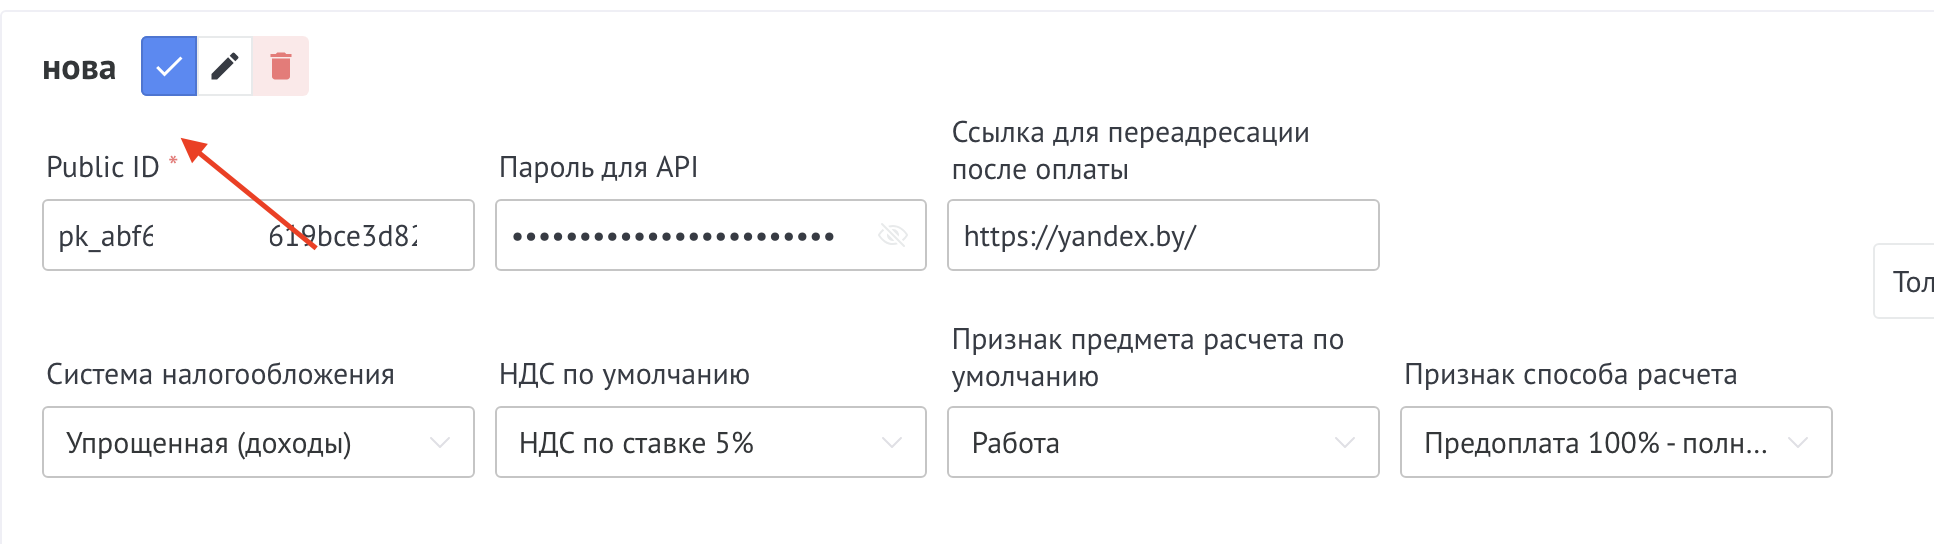Click chevron arrow in Упрощенная (доходы) field
The image size is (1934, 544).
(439, 443)
